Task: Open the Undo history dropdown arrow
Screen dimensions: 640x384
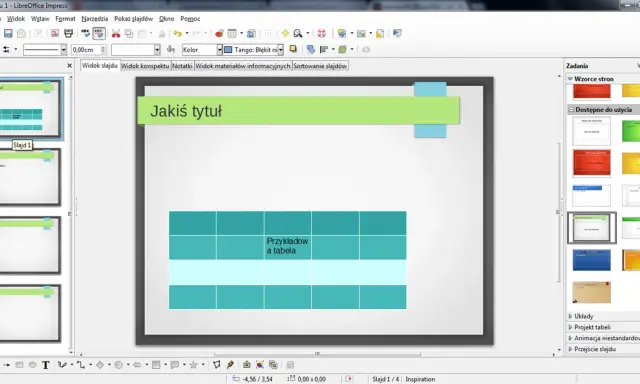Action: [187, 33]
